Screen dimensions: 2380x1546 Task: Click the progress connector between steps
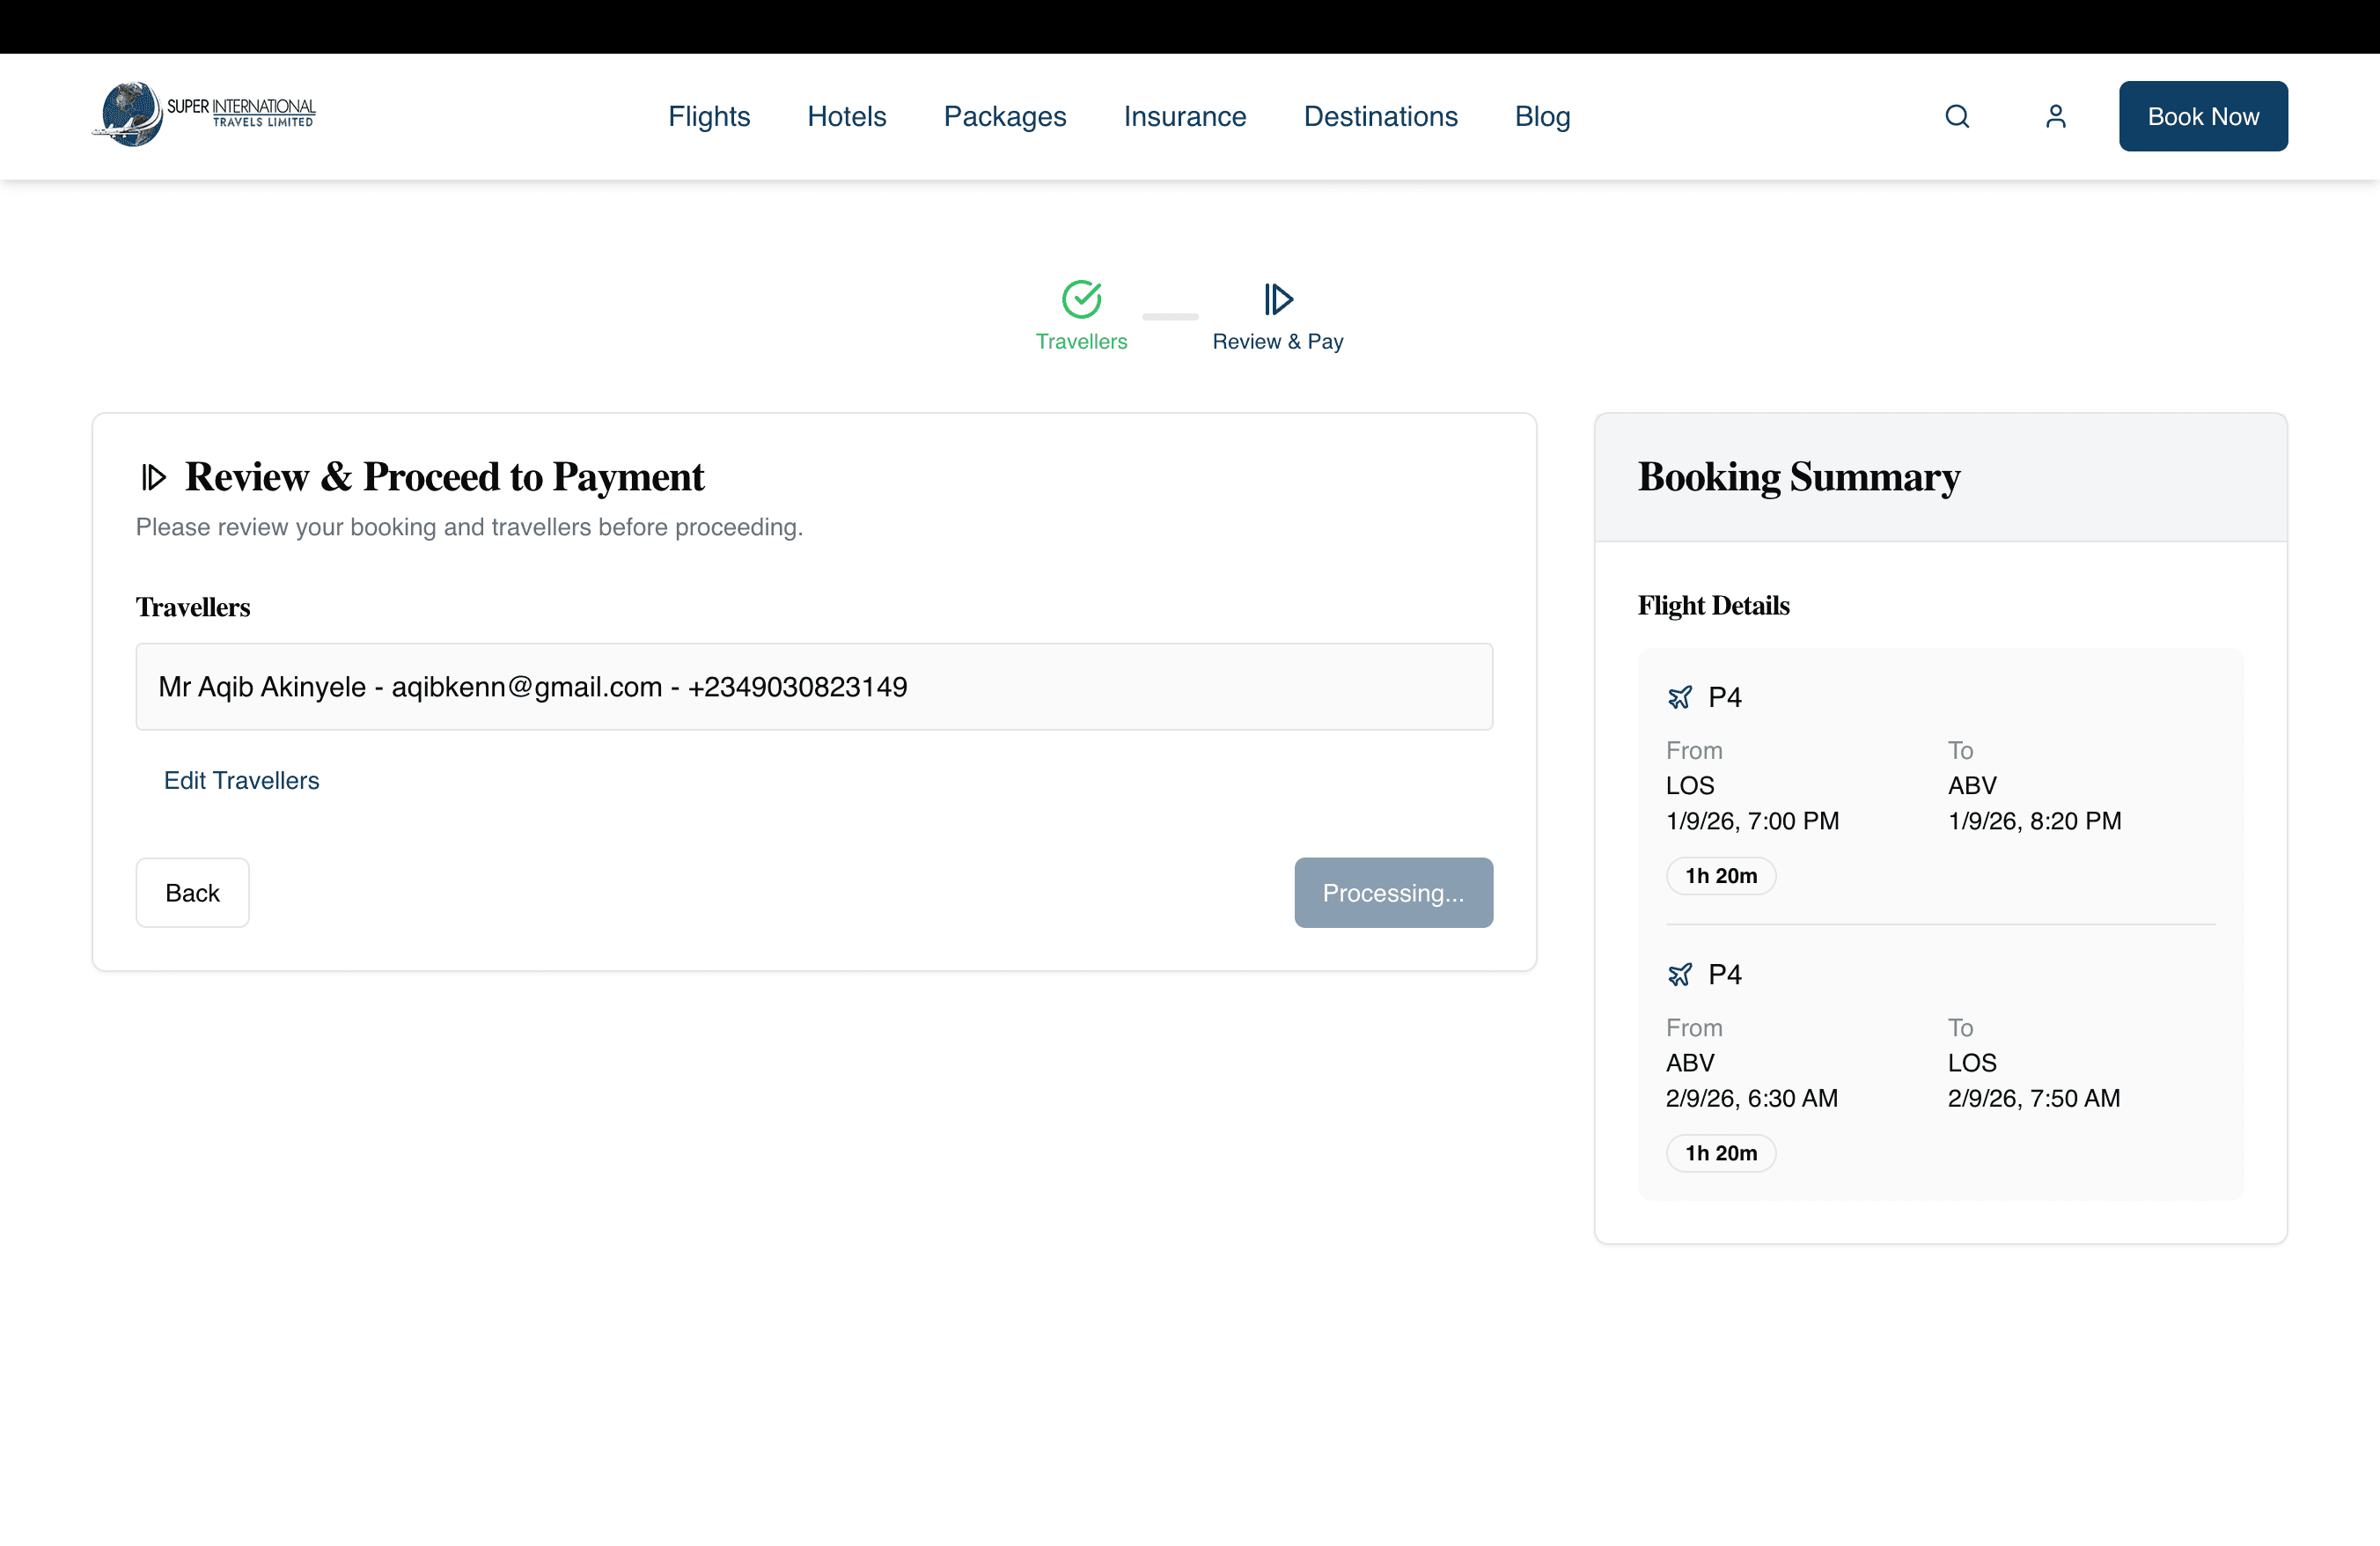click(x=1169, y=317)
